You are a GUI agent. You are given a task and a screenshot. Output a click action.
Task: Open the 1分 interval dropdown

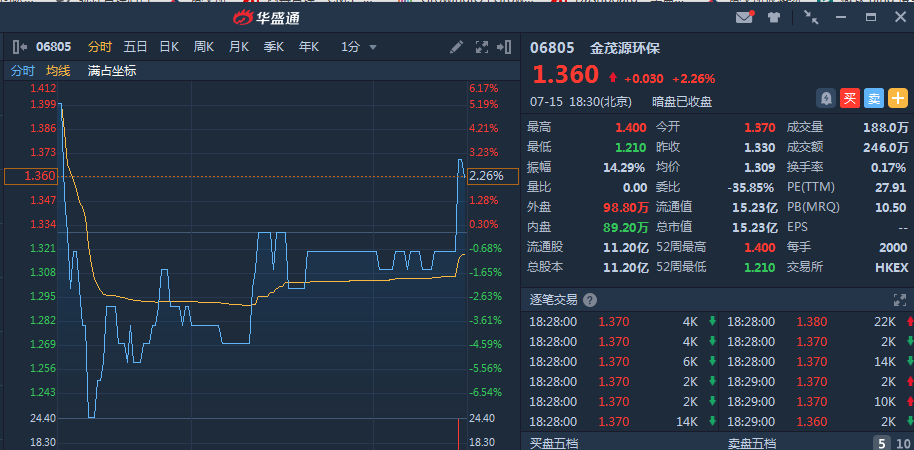point(358,47)
